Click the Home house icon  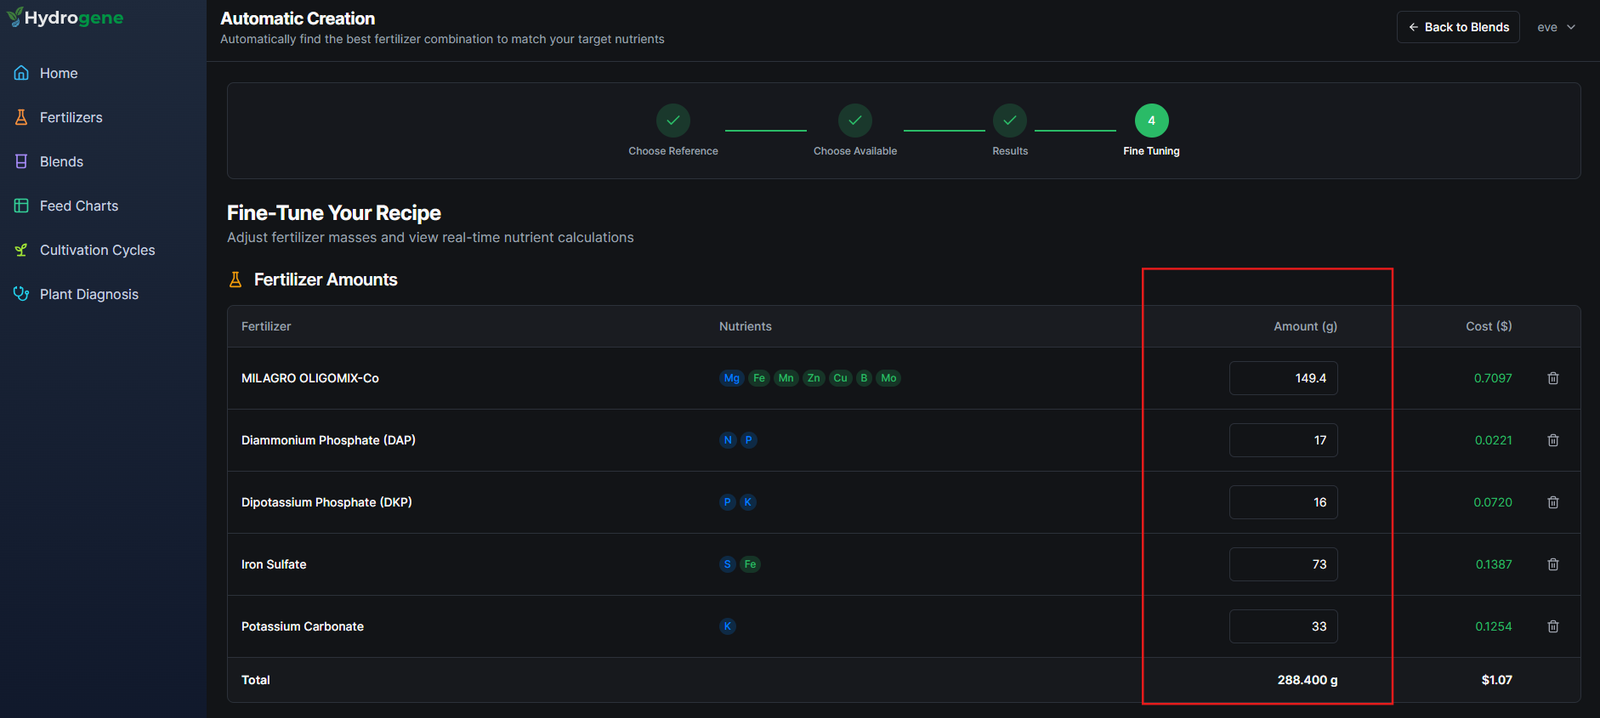click(x=21, y=73)
